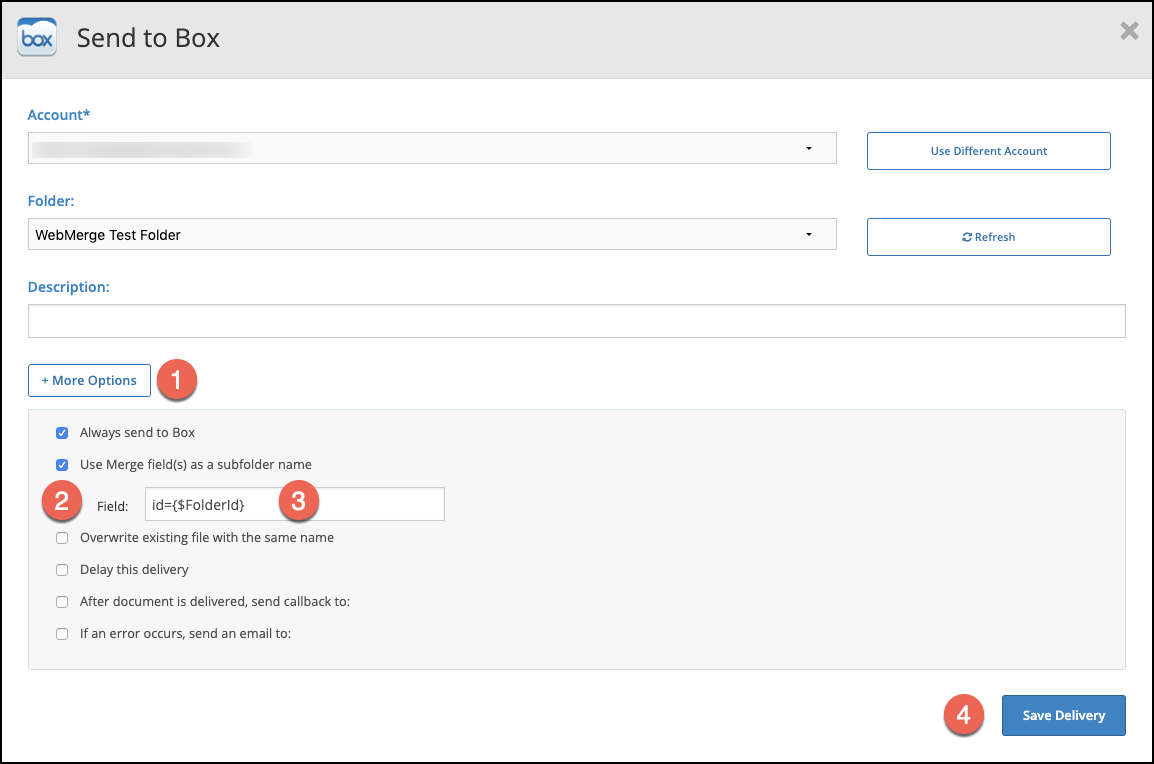Uncheck Use Merge field(s) as subfolder name
Image resolution: width=1154 pixels, height=764 pixels.
[x=62, y=465]
